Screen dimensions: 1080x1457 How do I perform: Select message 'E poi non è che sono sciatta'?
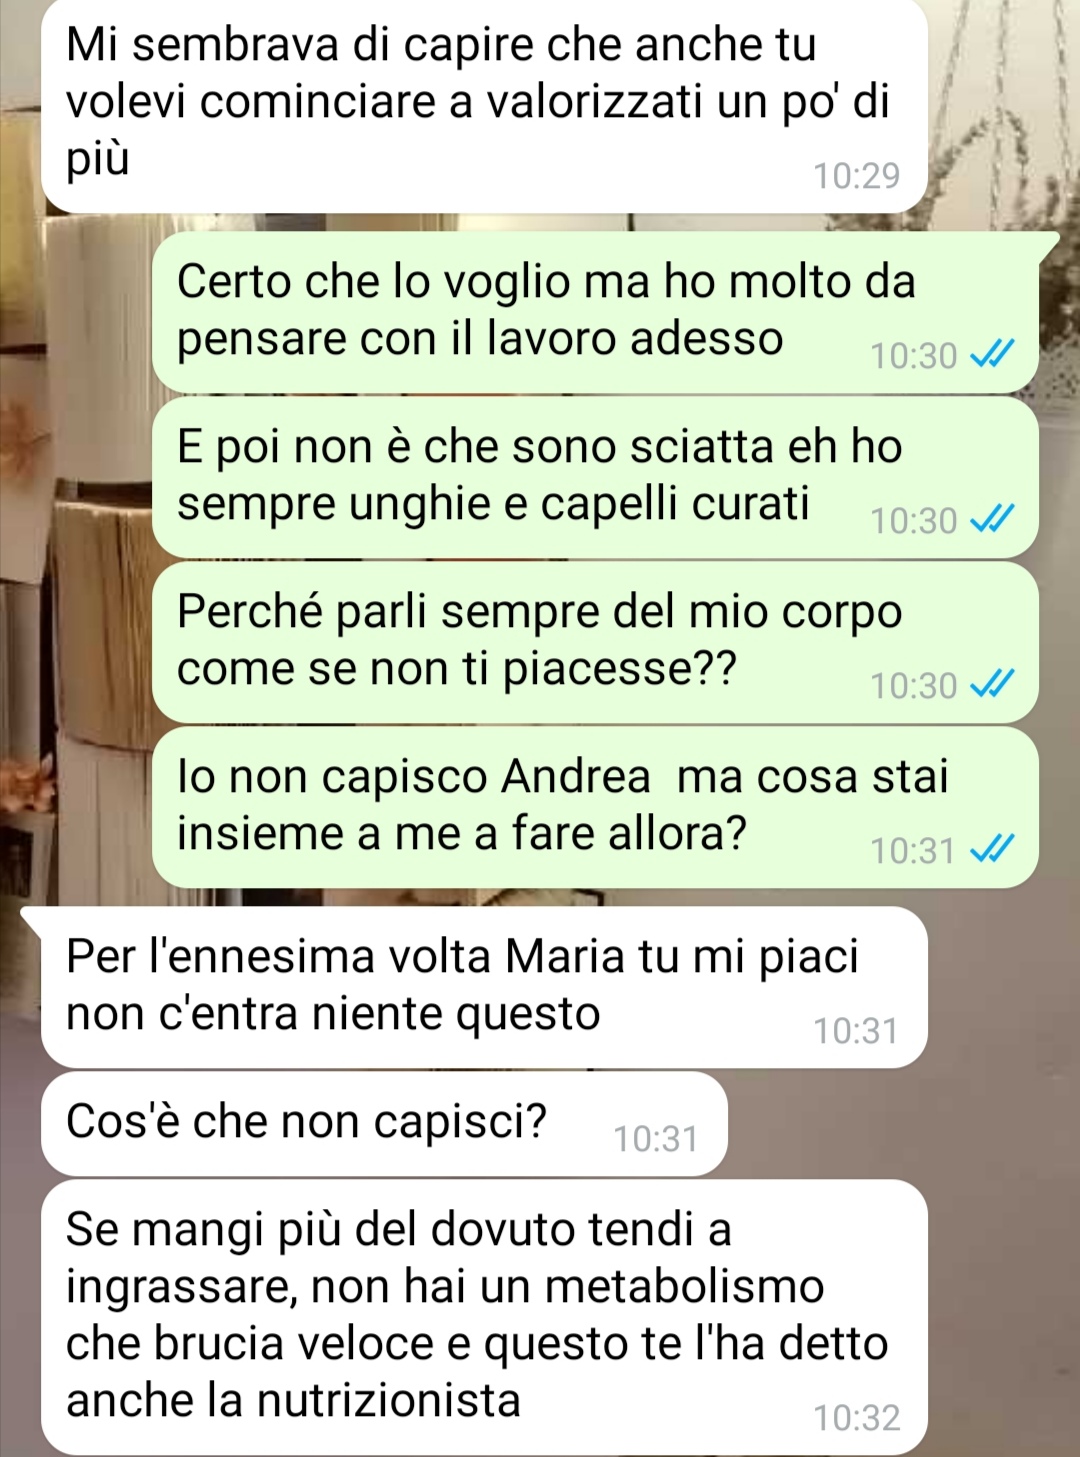(x=596, y=477)
